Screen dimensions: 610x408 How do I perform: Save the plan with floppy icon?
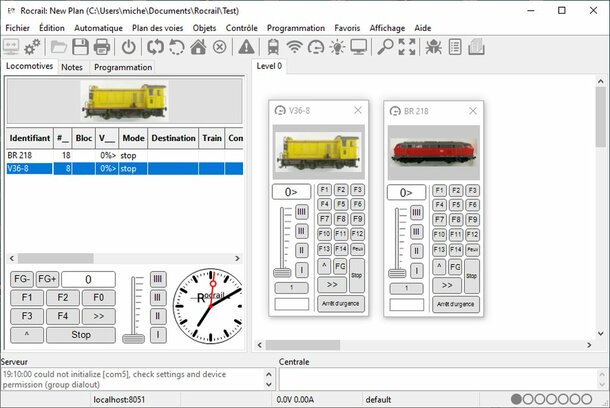point(81,47)
